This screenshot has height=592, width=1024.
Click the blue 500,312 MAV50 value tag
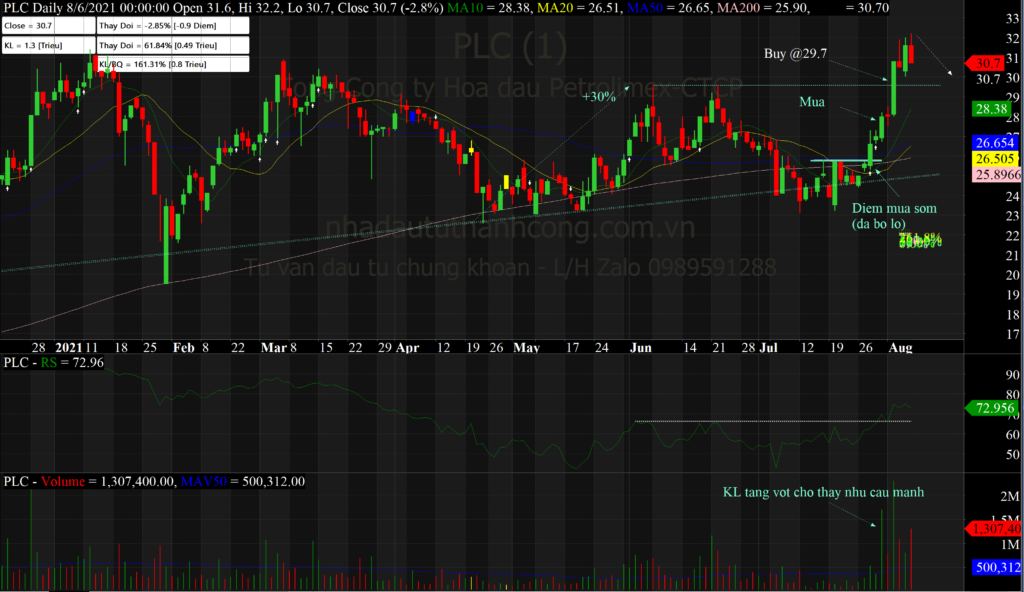pyautogui.click(x=995, y=568)
